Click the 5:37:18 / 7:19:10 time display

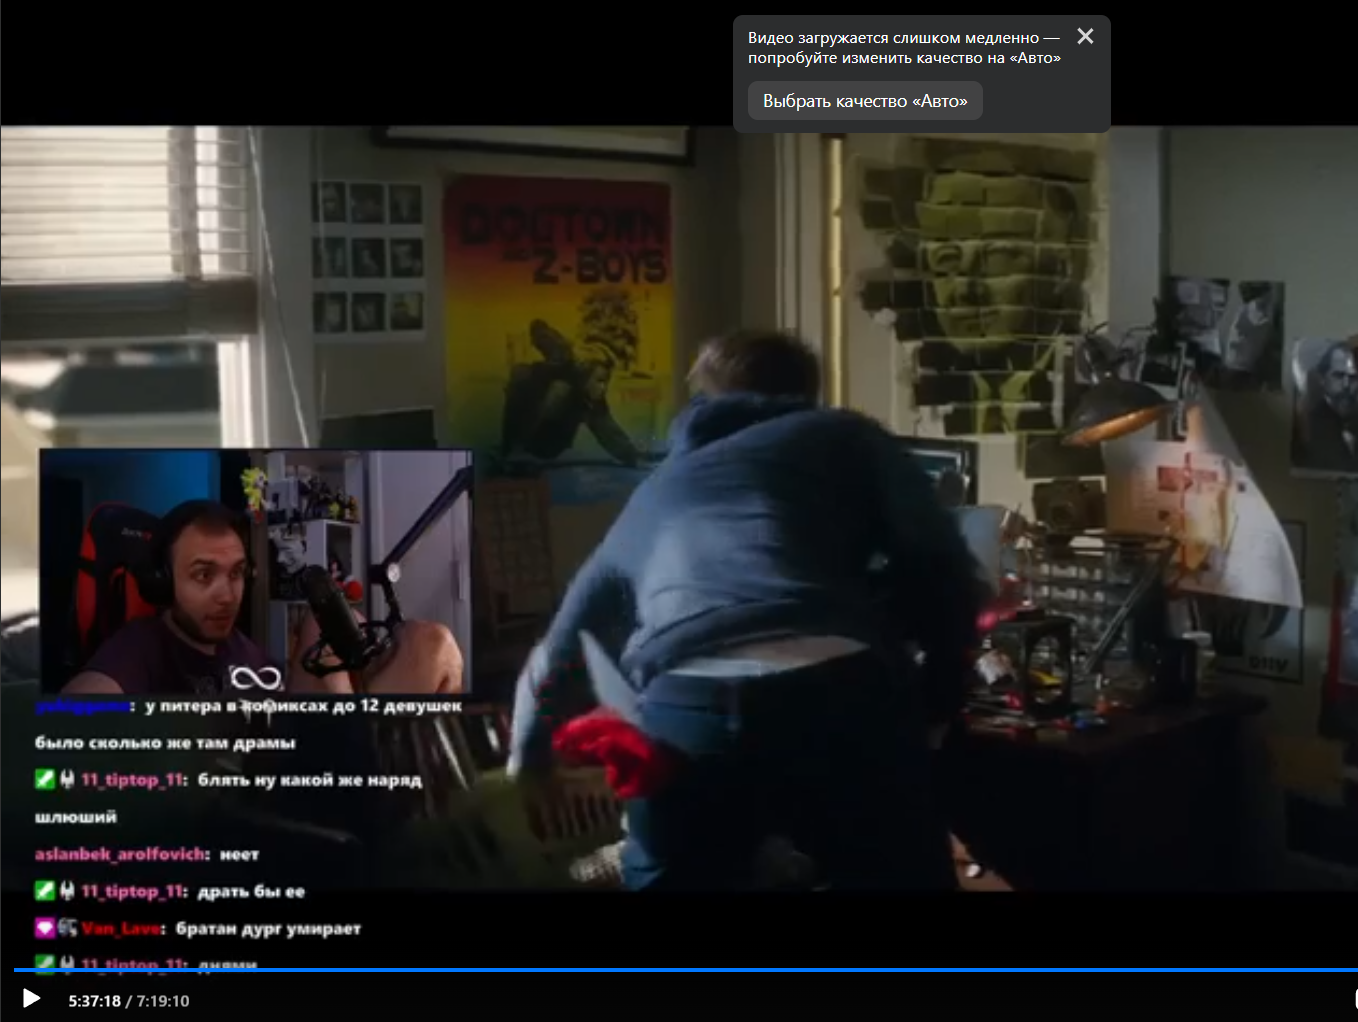pos(129,1001)
